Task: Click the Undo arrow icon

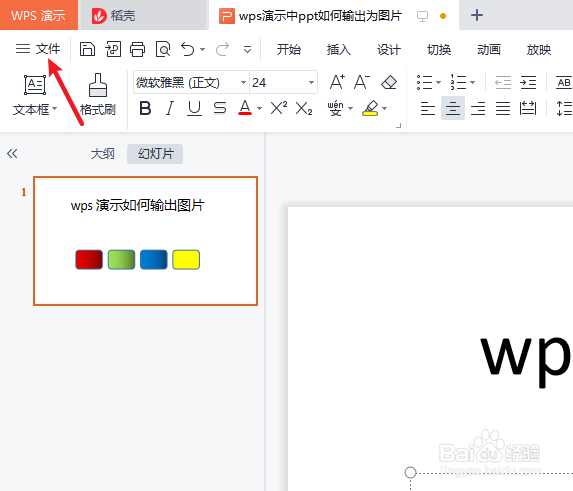Action: pos(188,49)
